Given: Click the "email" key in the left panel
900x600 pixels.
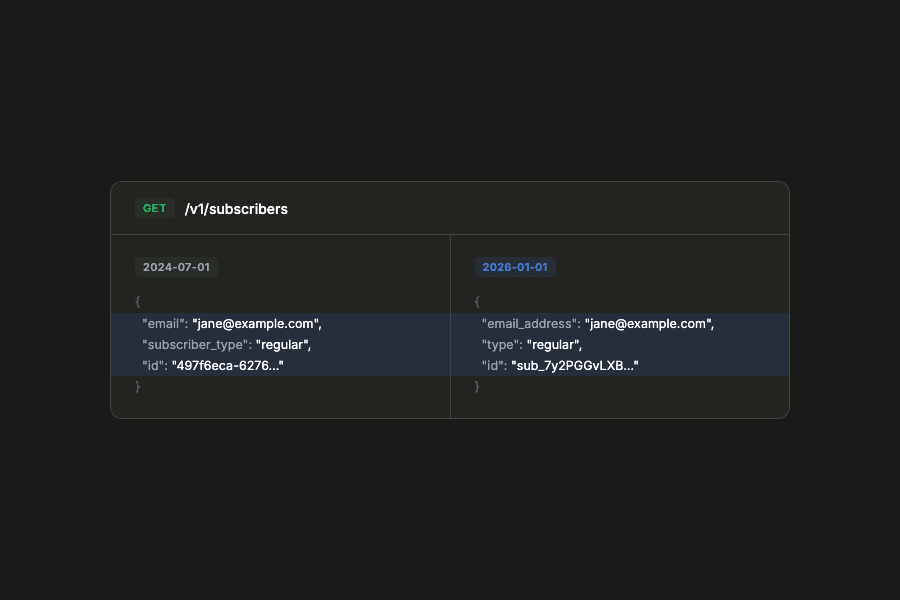Looking at the screenshot, I should click(x=165, y=323).
